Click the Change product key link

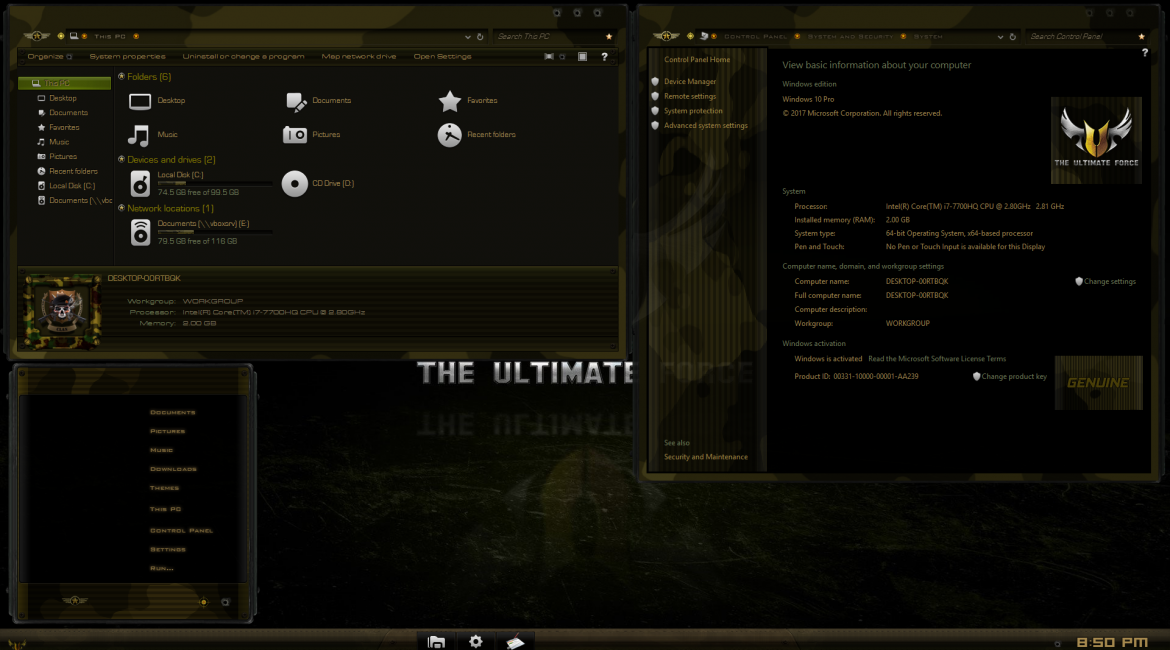[x=1014, y=377]
